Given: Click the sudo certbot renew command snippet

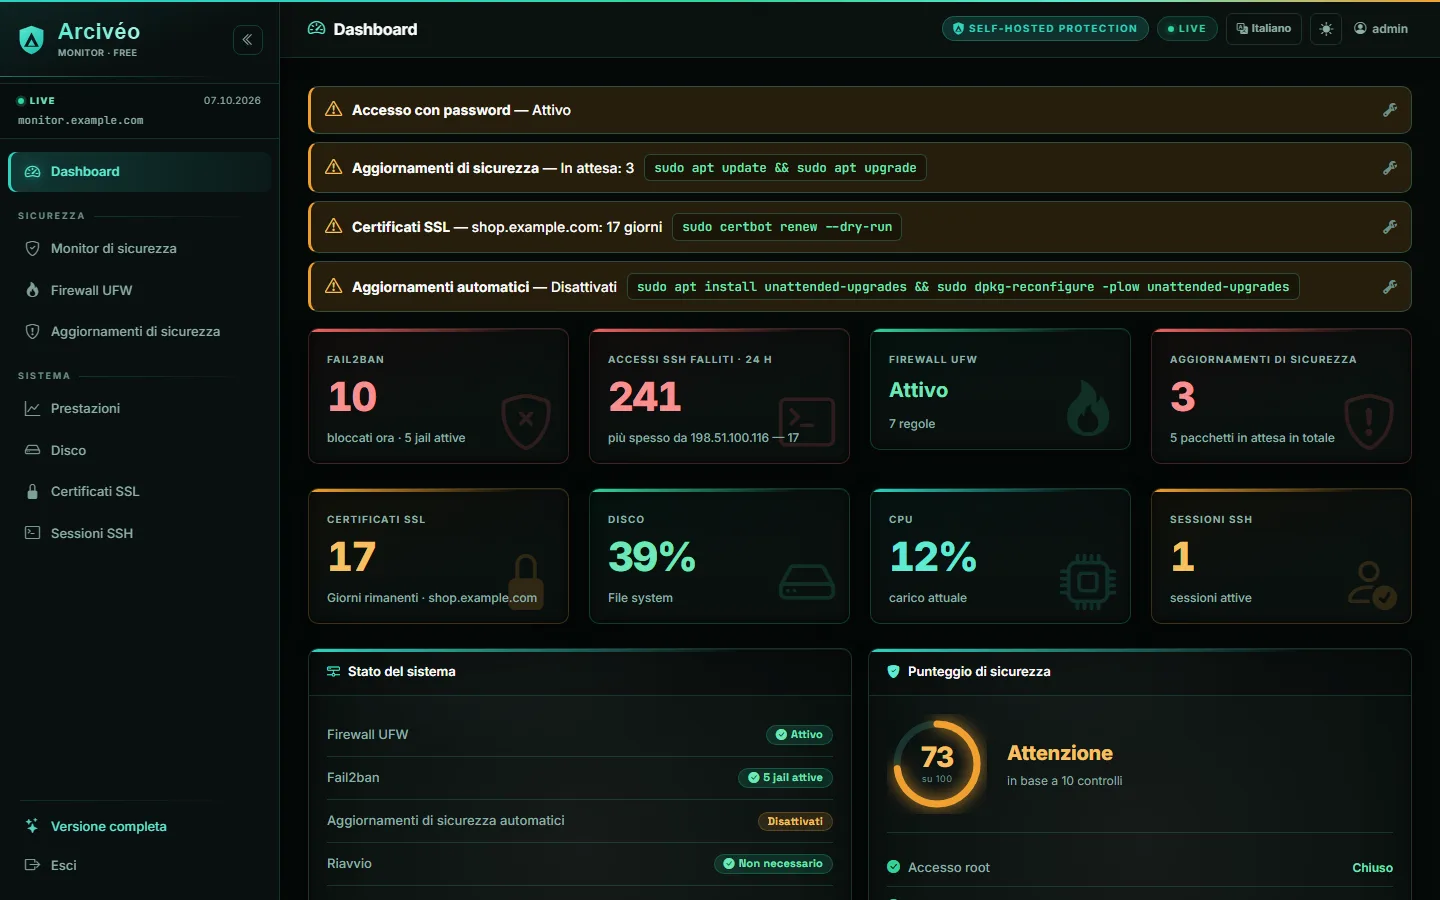Looking at the screenshot, I should (x=787, y=227).
